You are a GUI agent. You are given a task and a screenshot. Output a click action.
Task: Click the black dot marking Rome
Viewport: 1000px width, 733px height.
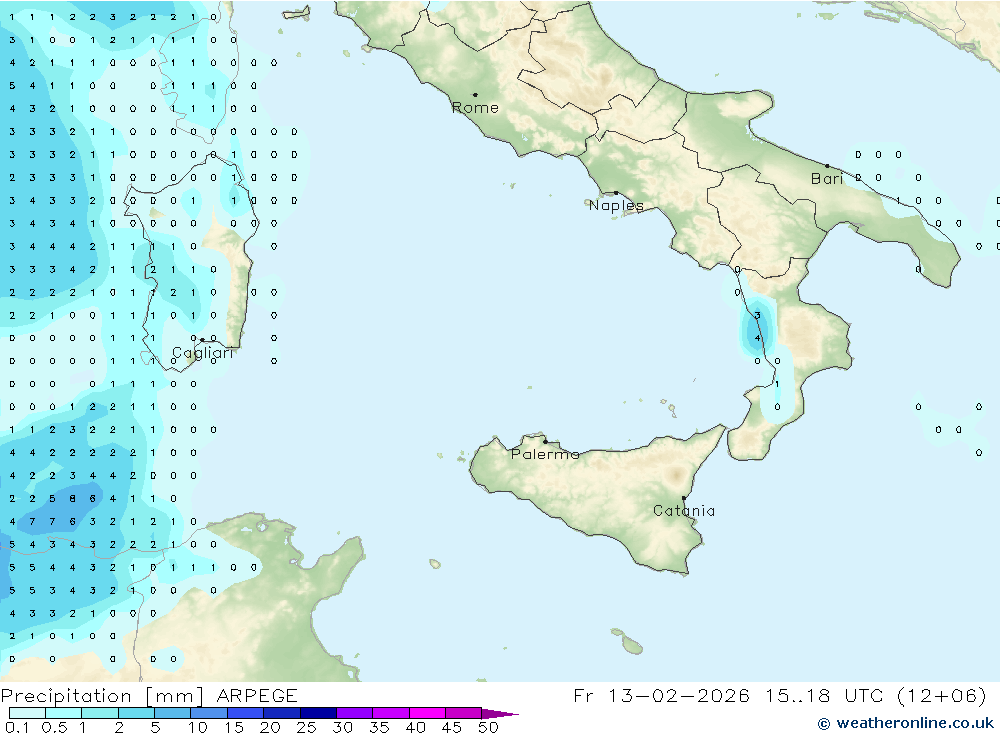[x=475, y=95]
